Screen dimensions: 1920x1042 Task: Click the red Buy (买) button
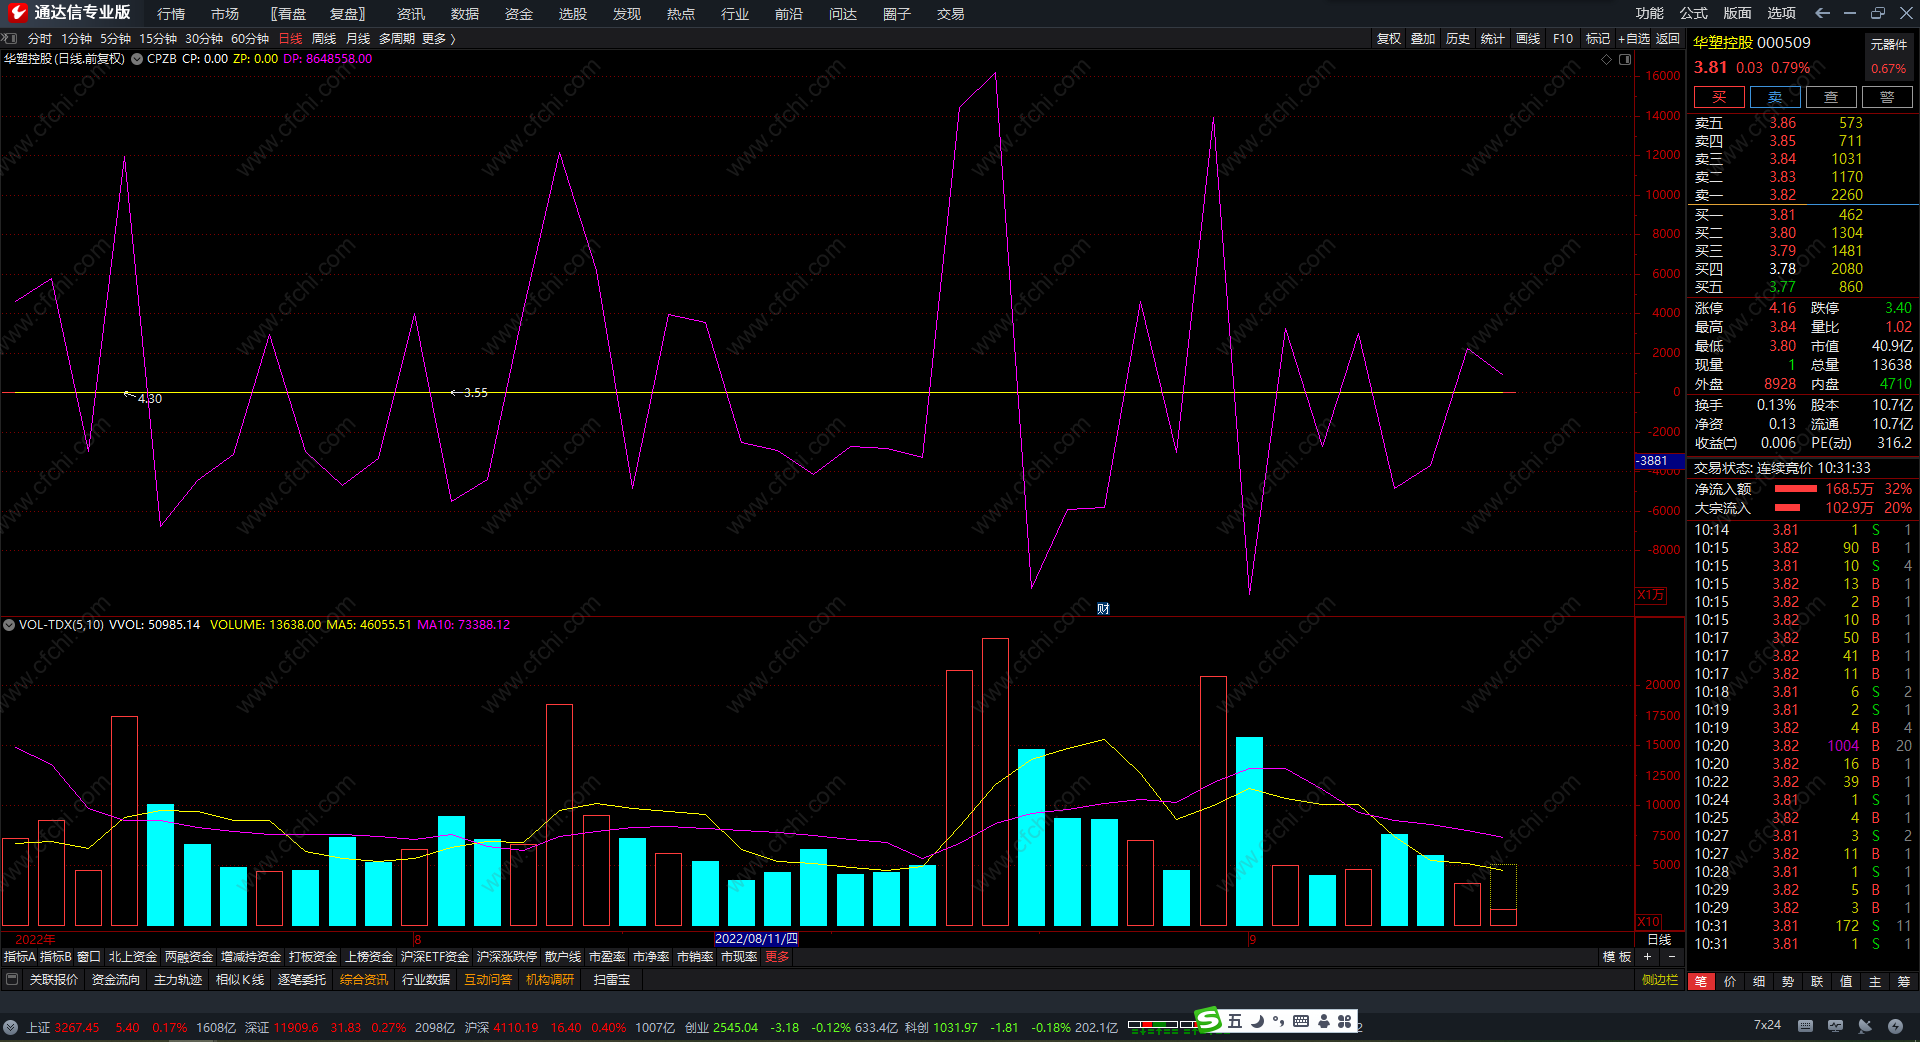(x=1718, y=97)
